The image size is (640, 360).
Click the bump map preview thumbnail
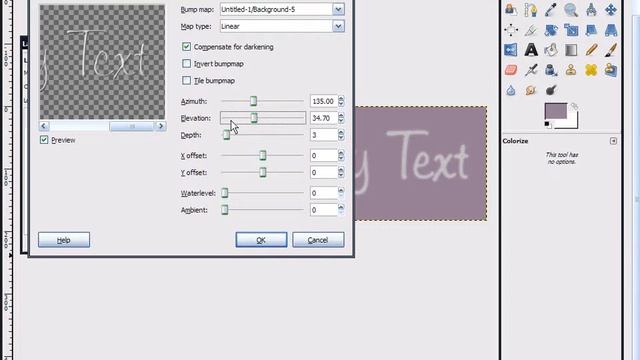[102, 62]
